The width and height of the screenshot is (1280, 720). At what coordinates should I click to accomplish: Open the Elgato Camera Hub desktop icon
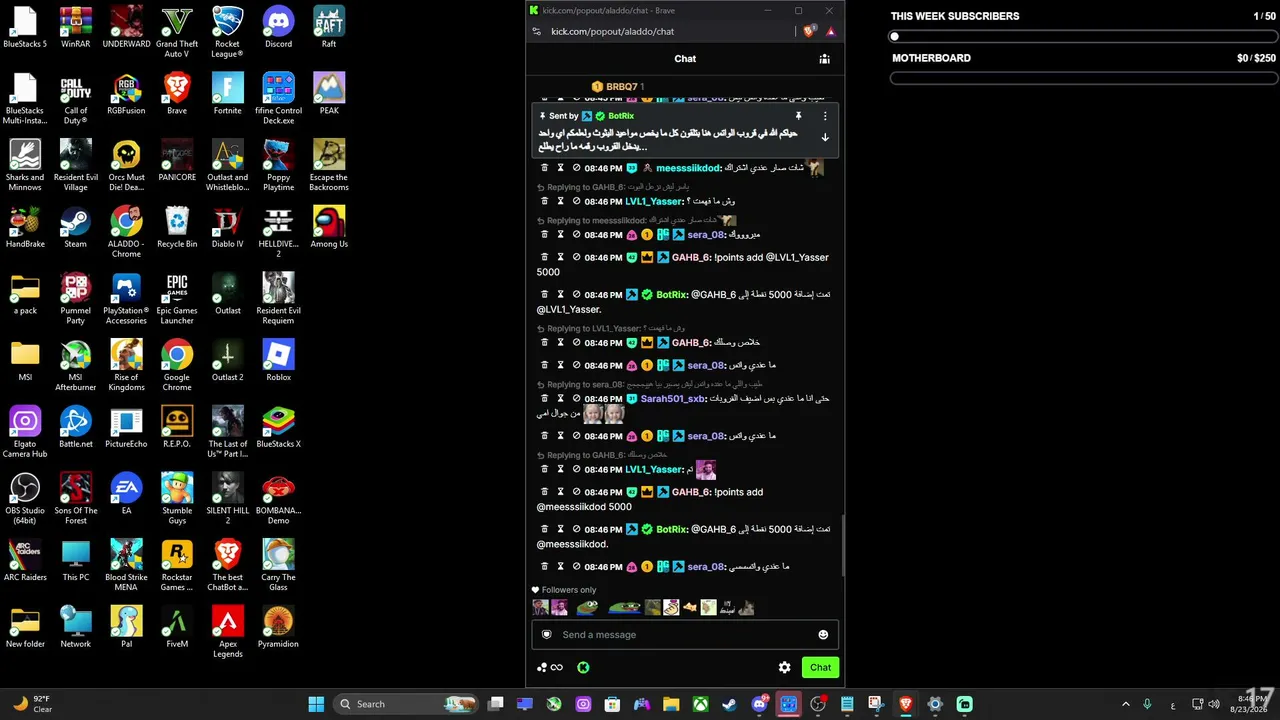click(25, 432)
